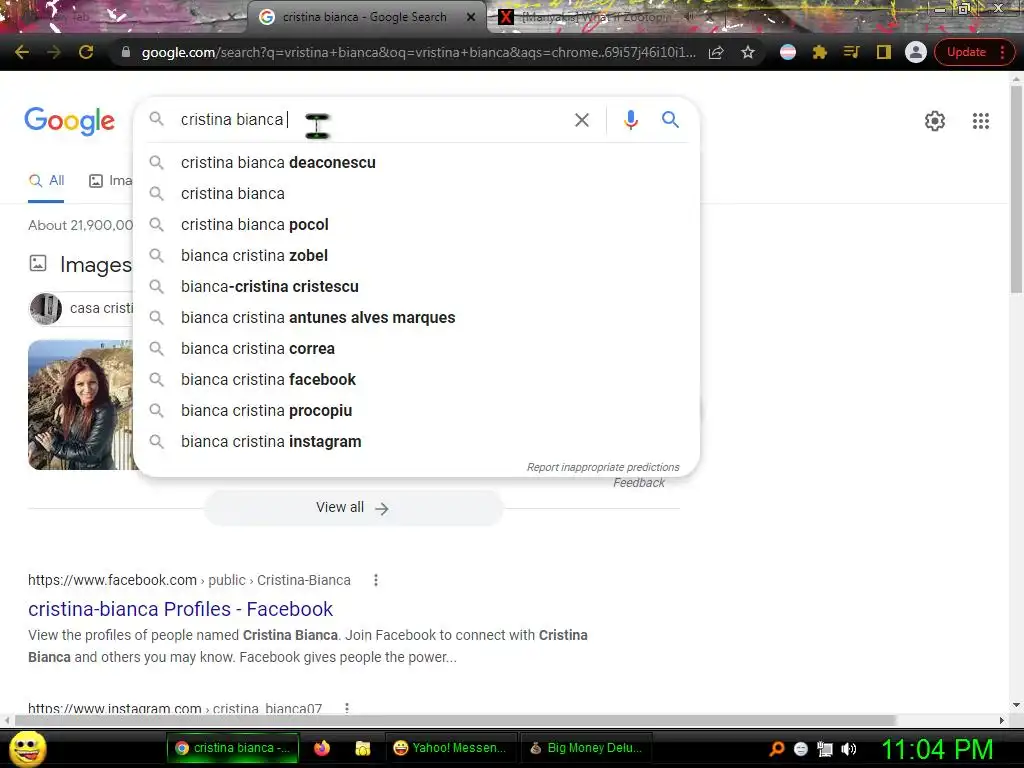
Task: Clear the search box with the X
Action: tap(582, 120)
